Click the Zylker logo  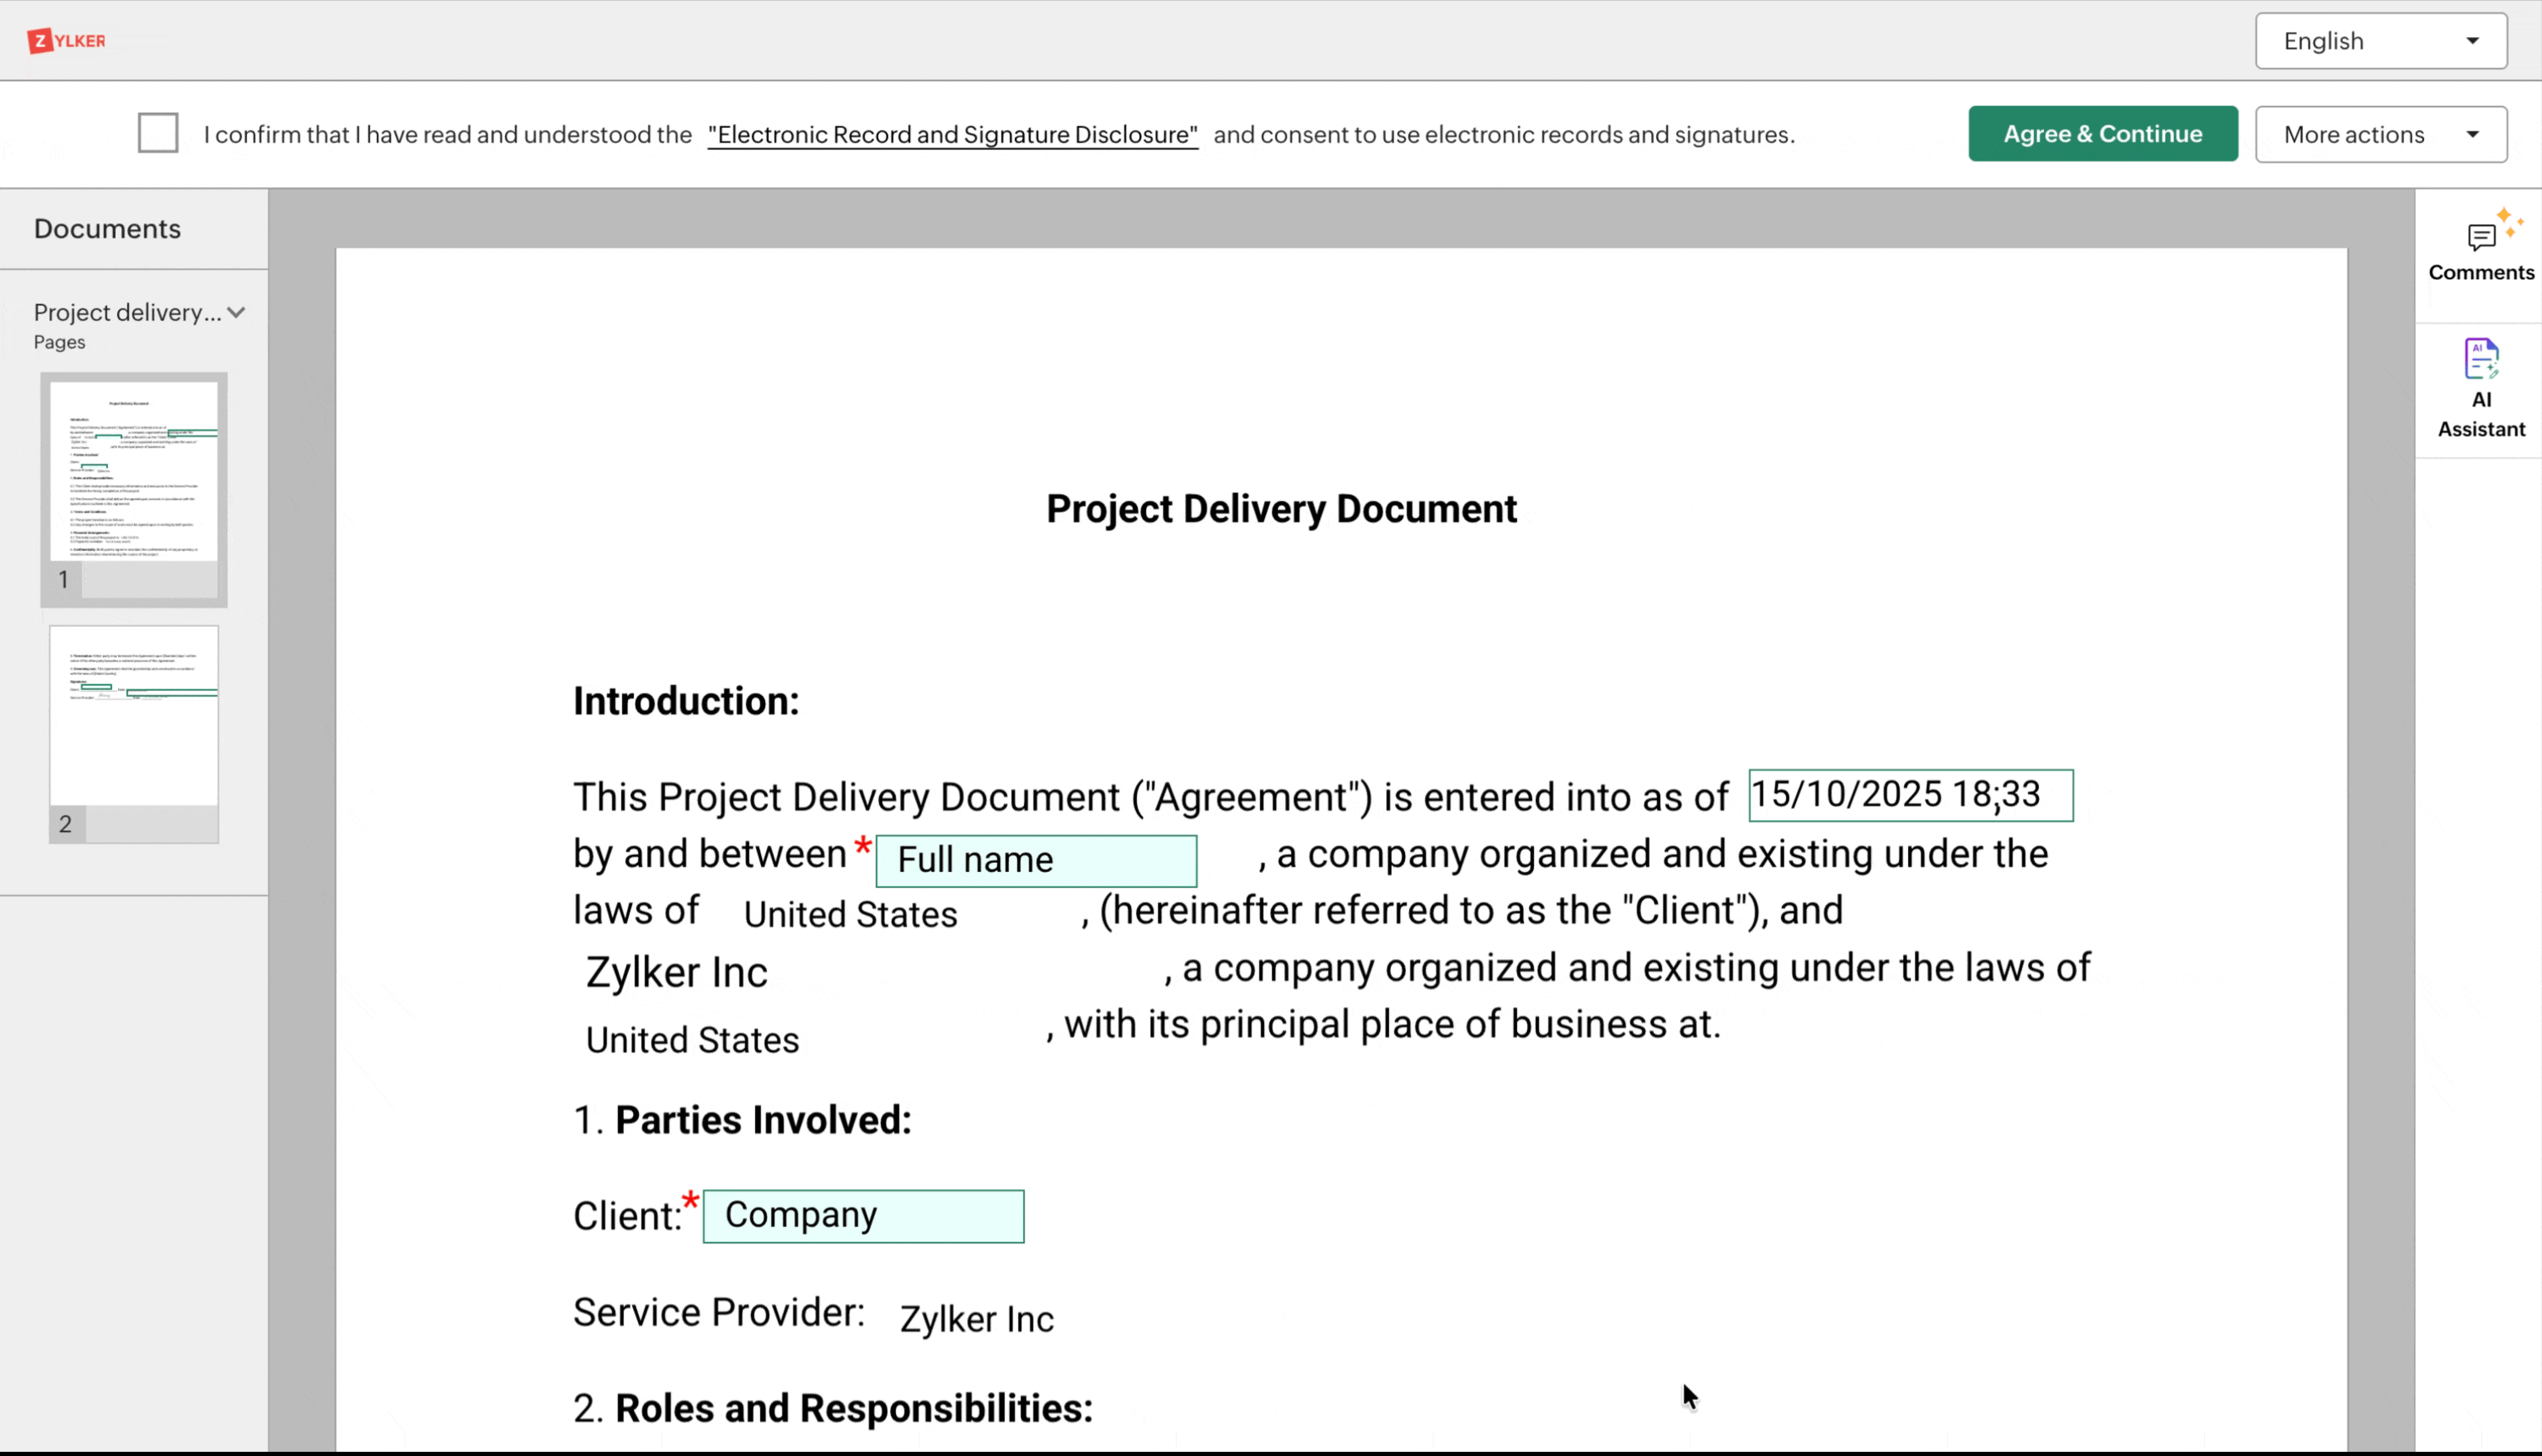pyautogui.click(x=67, y=41)
